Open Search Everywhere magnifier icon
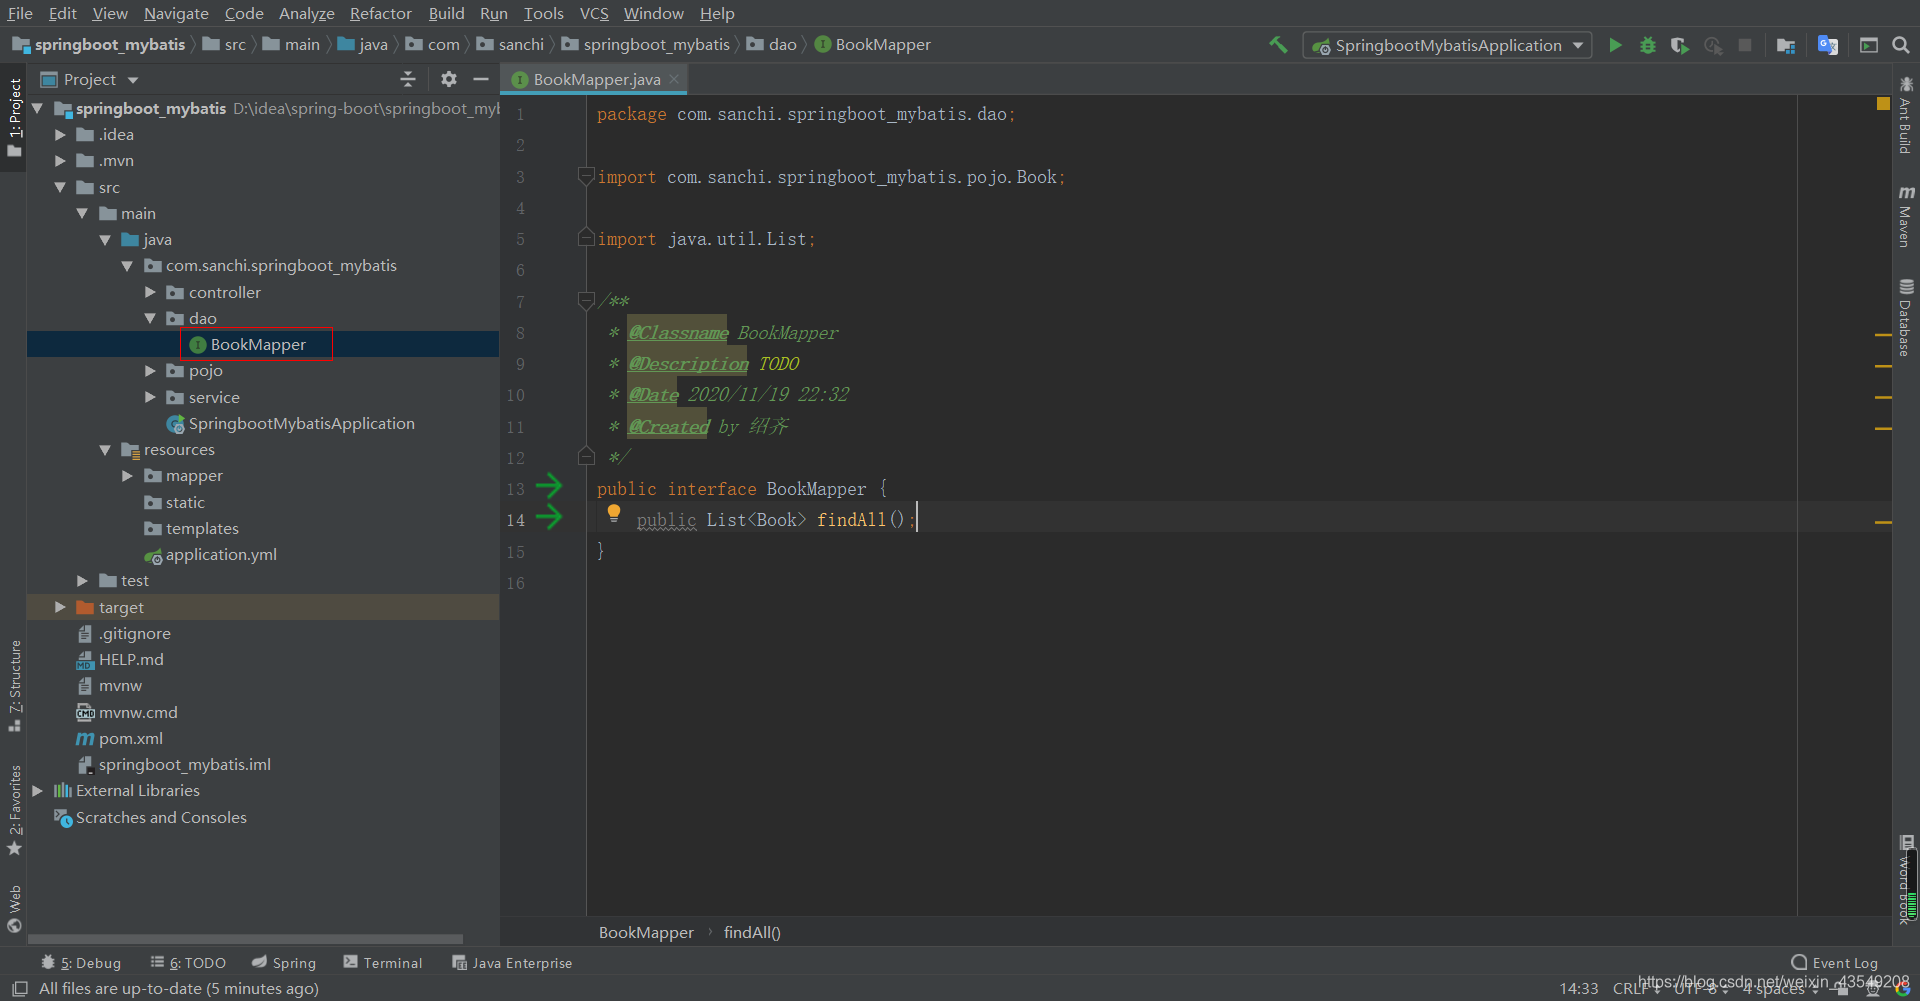Image resolution: width=1920 pixels, height=1001 pixels. 1901,45
